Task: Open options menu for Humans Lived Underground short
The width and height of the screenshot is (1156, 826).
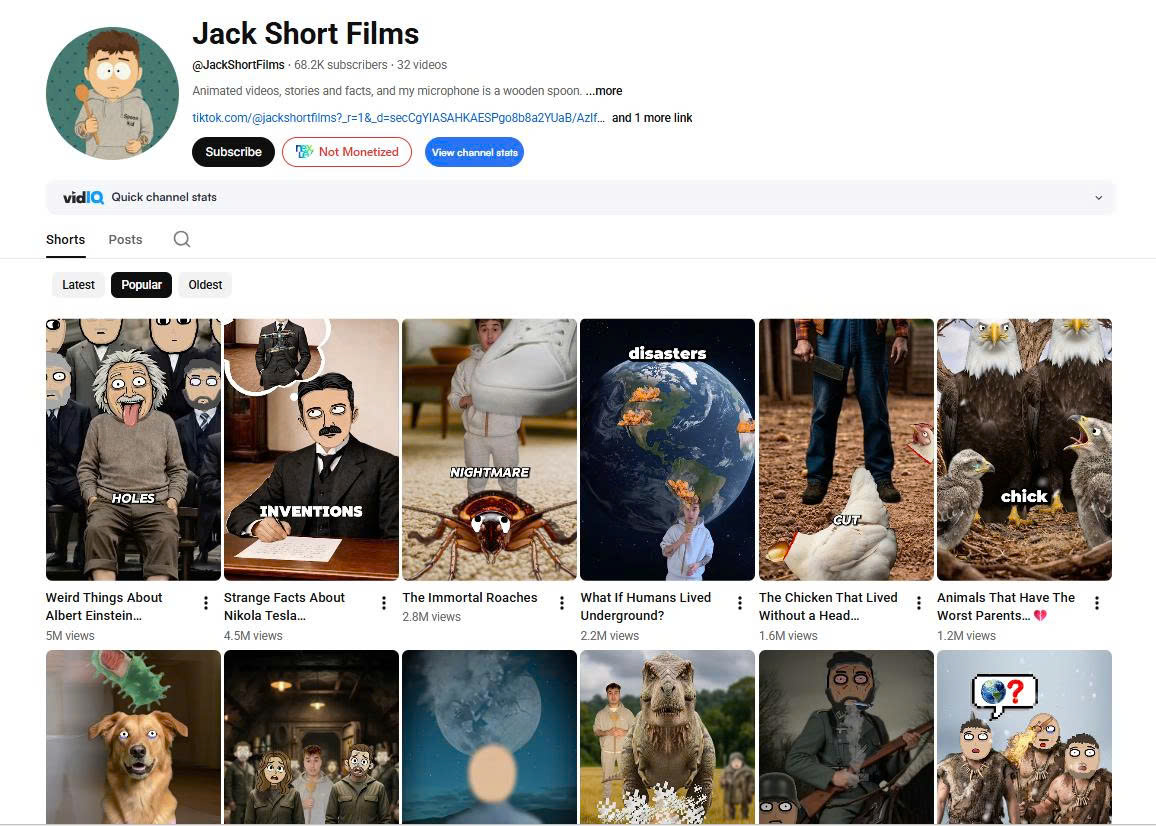Action: (740, 603)
